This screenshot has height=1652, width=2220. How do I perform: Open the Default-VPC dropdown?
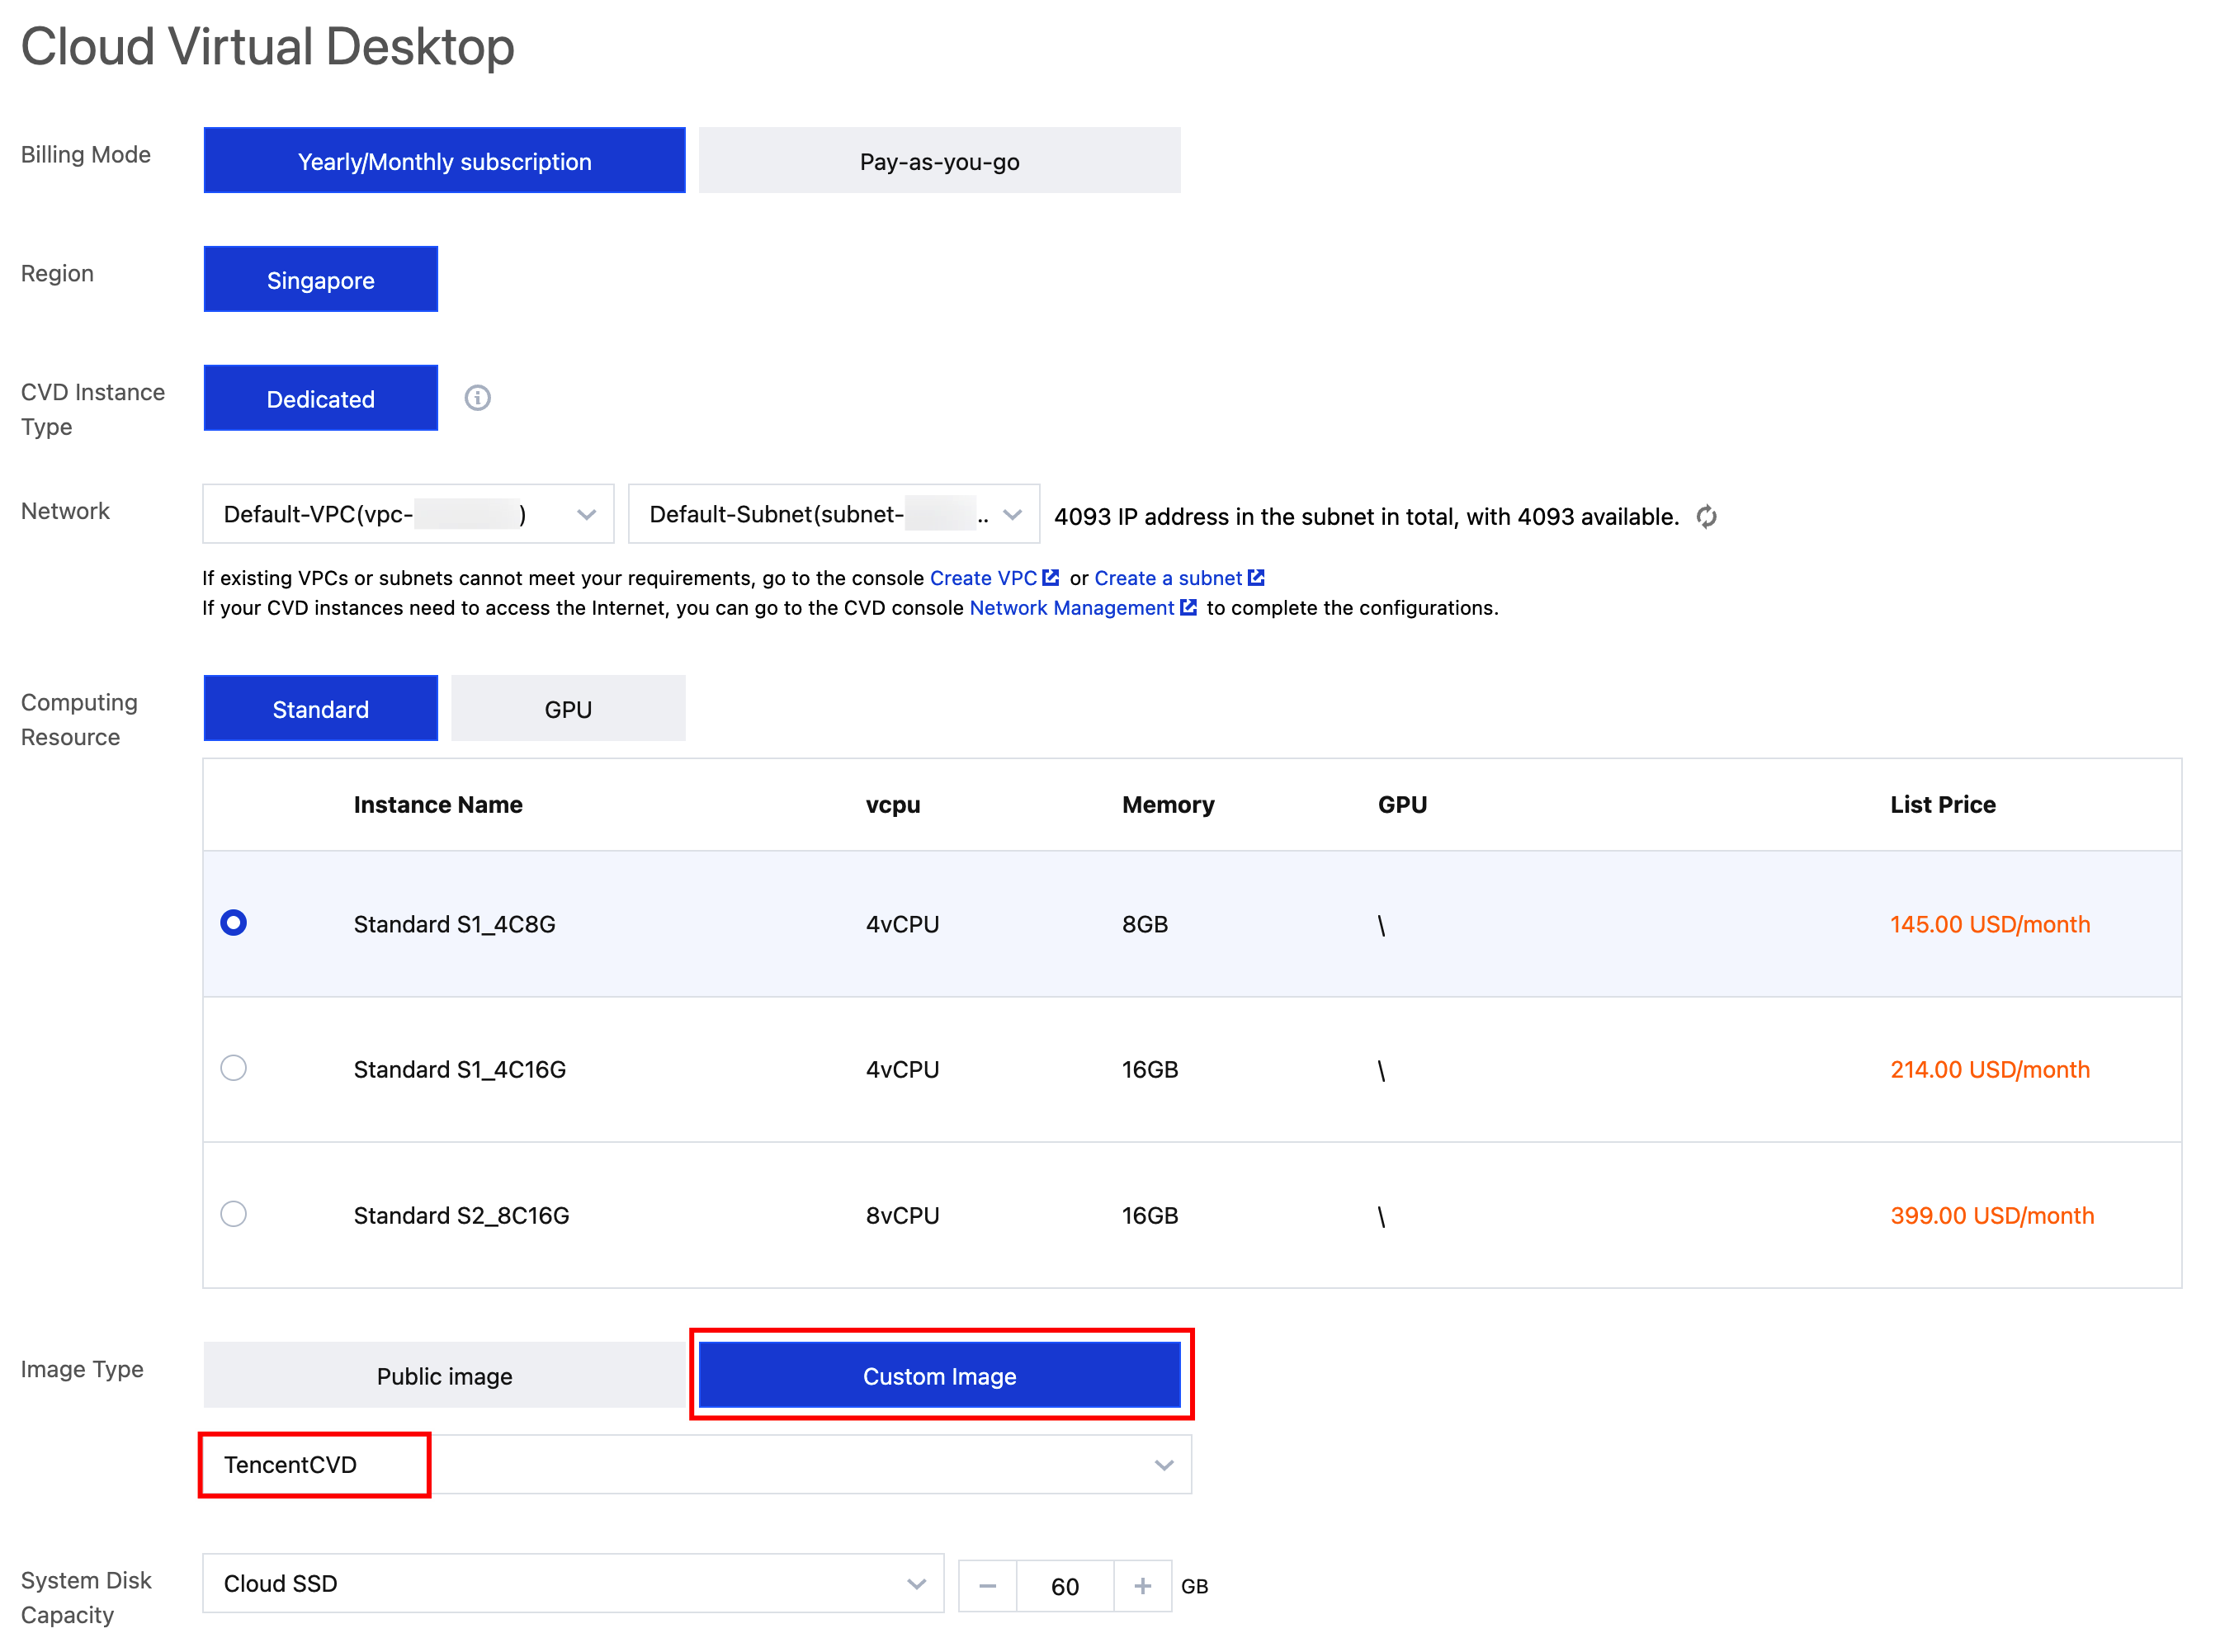point(408,515)
